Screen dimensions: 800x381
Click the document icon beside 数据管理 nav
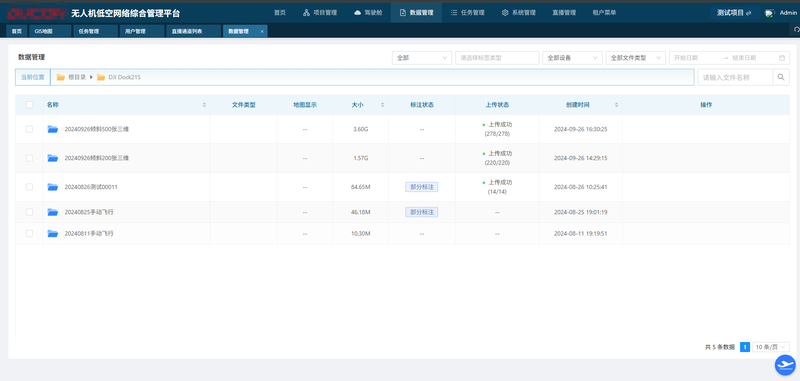pos(403,13)
